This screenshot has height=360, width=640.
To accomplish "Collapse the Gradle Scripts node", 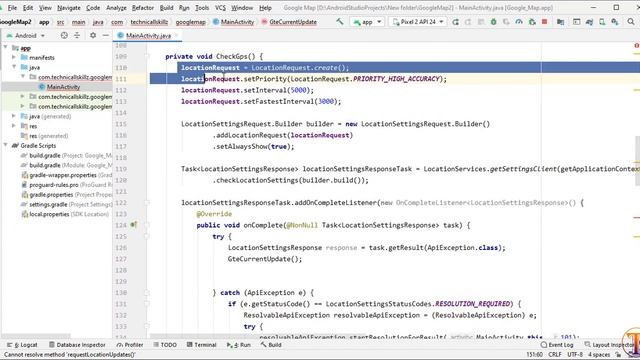I will [x=5, y=145].
